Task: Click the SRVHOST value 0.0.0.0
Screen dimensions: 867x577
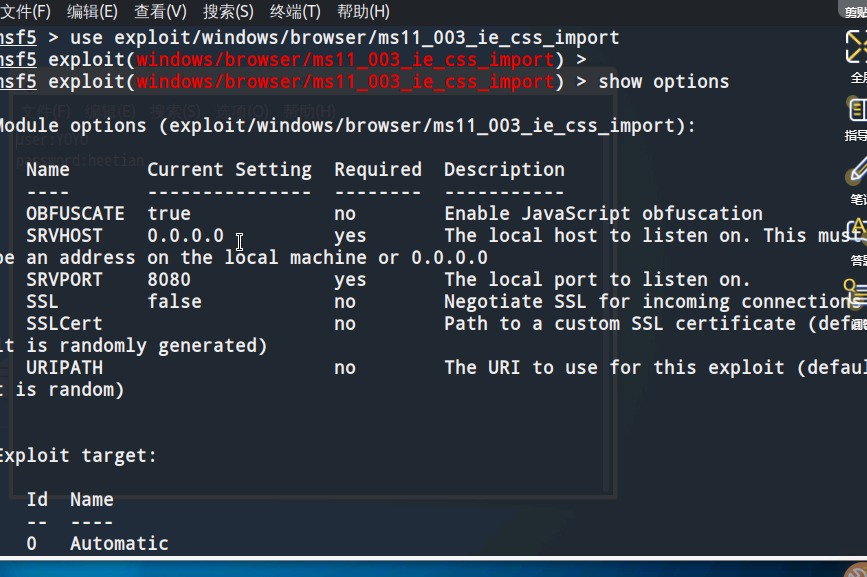Action: (185, 236)
